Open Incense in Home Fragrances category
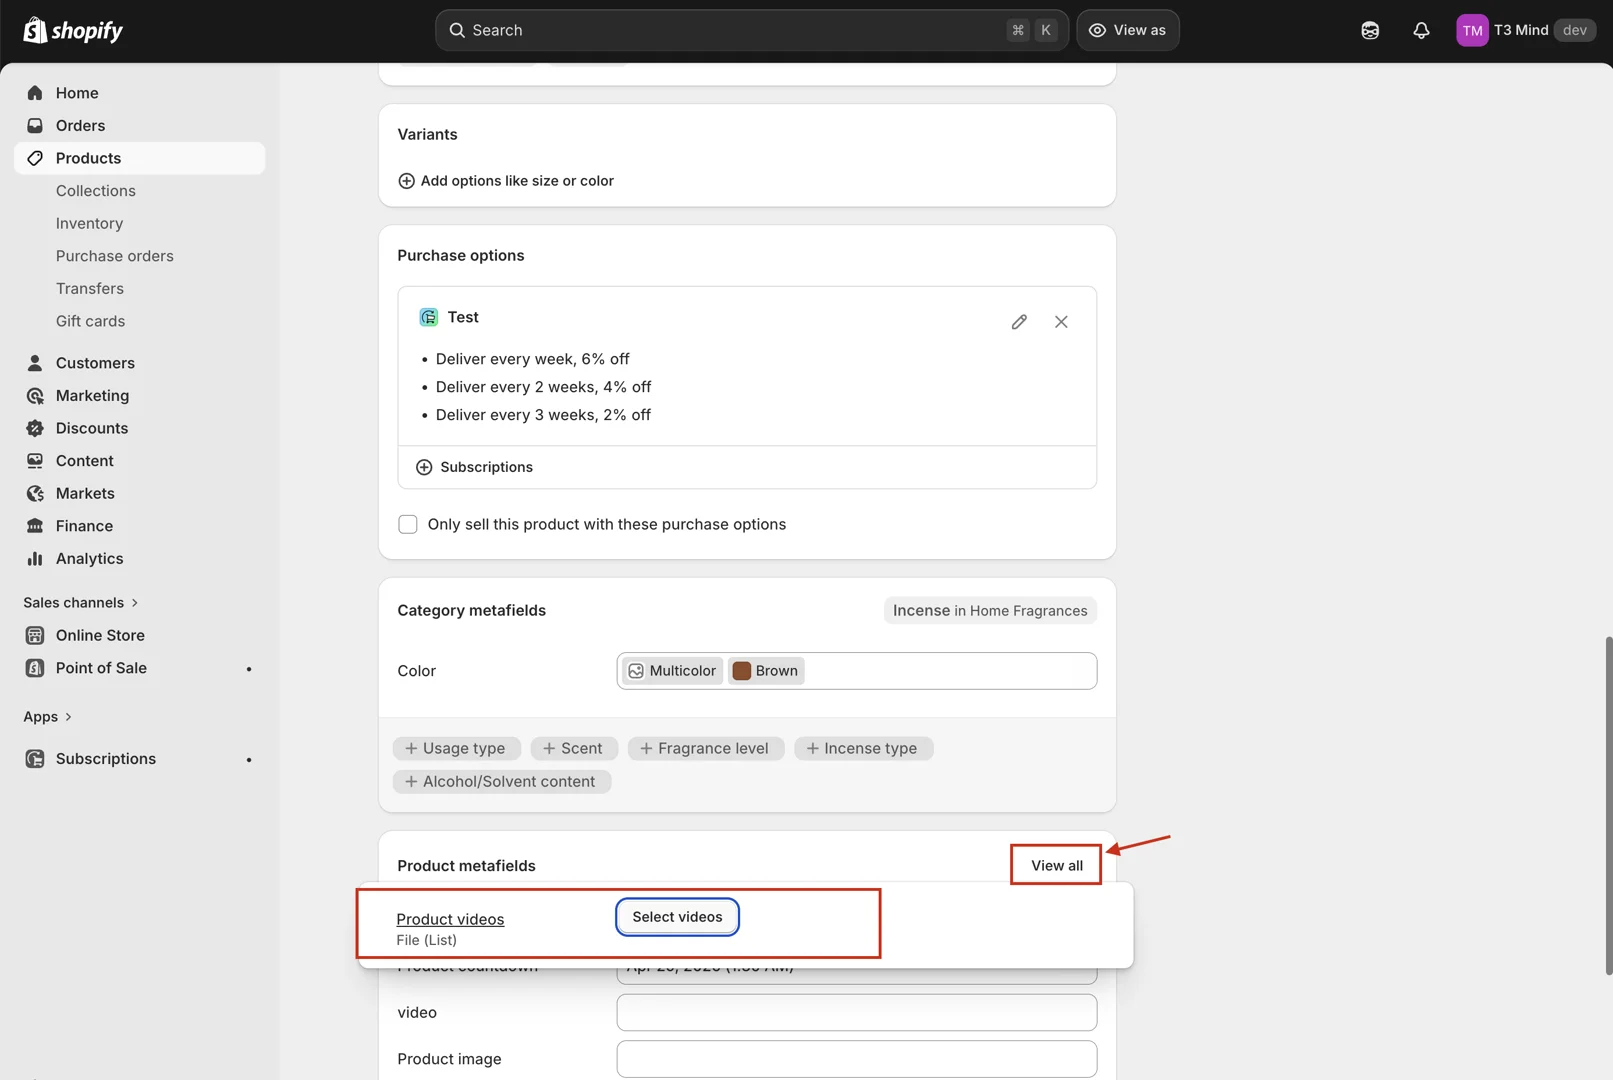 (990, 611)
